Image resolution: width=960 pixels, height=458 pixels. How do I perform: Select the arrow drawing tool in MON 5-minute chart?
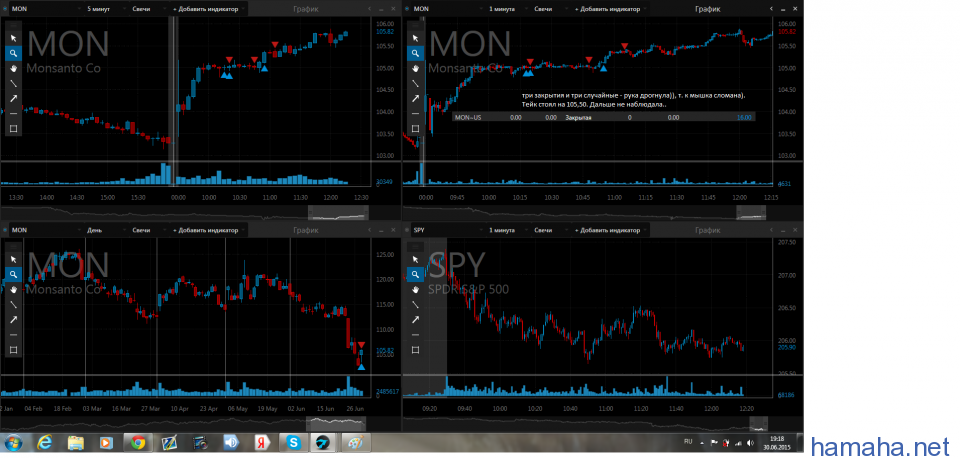pos(13,99)
